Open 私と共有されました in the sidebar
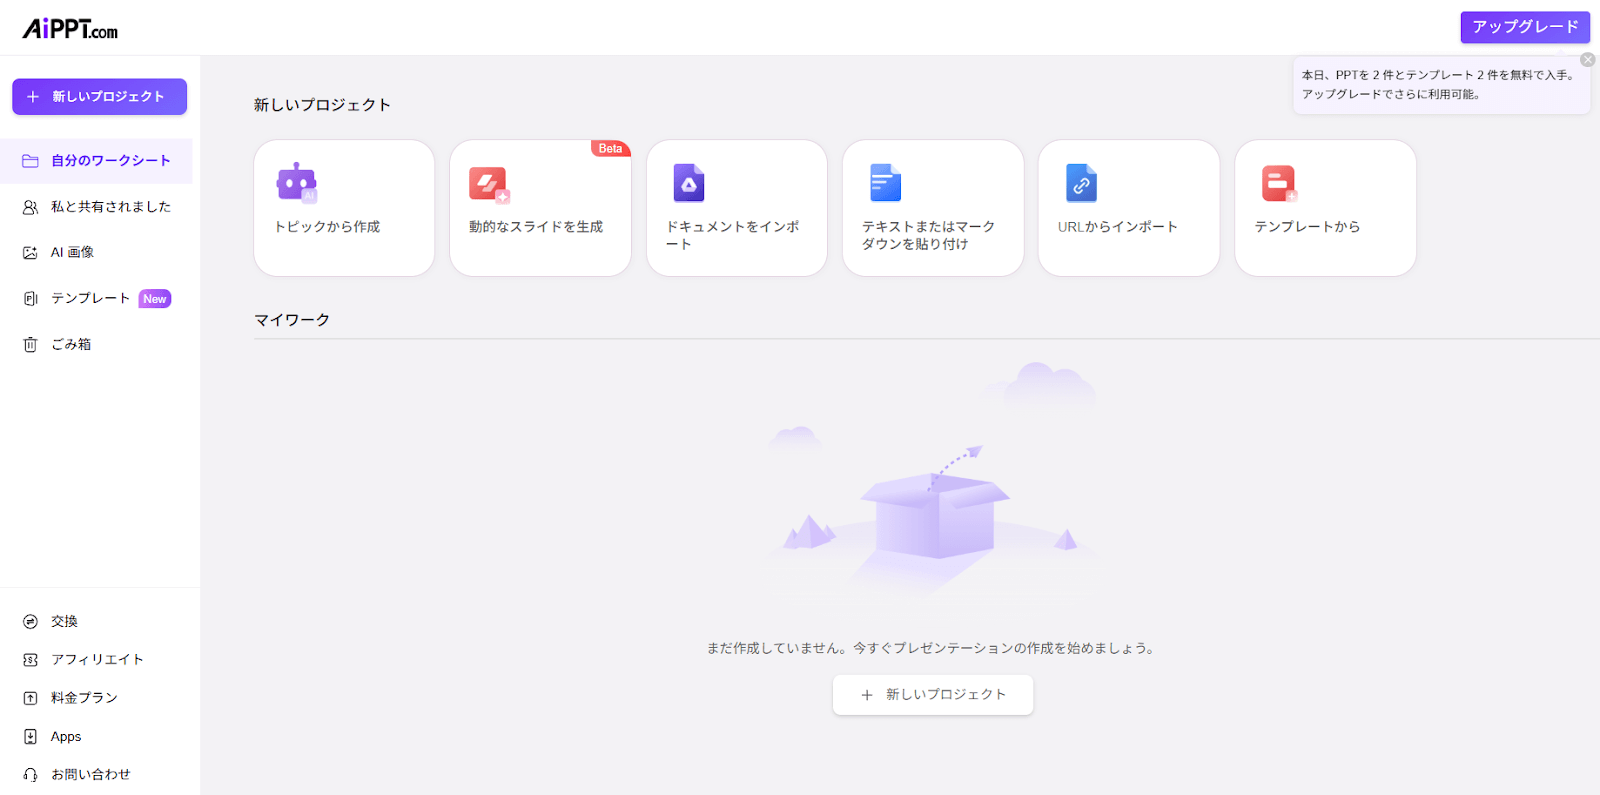This screenshot has height=795, width=1600. [110, 207]
